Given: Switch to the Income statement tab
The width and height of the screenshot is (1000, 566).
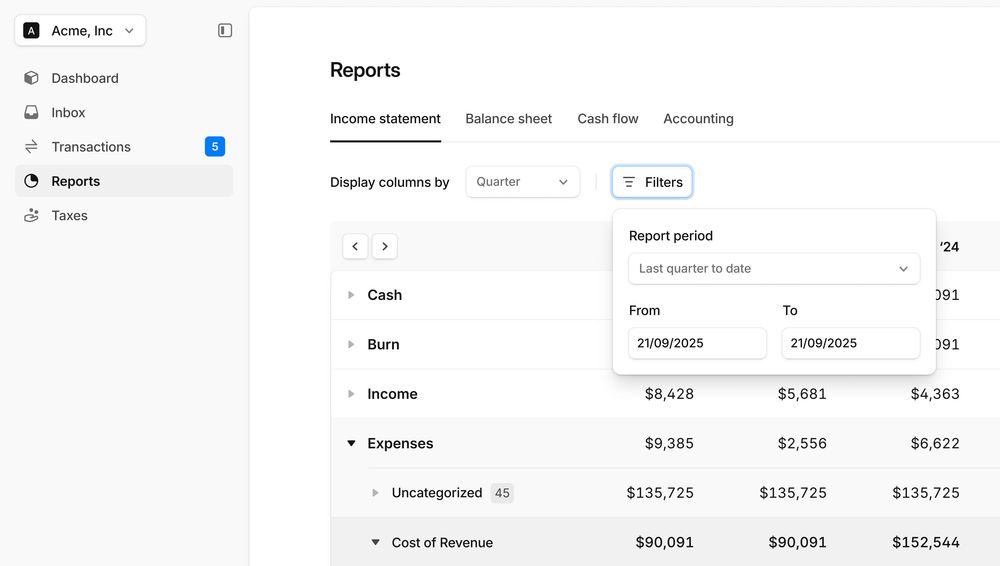Looking at the screenshot, I should (385, 119).
